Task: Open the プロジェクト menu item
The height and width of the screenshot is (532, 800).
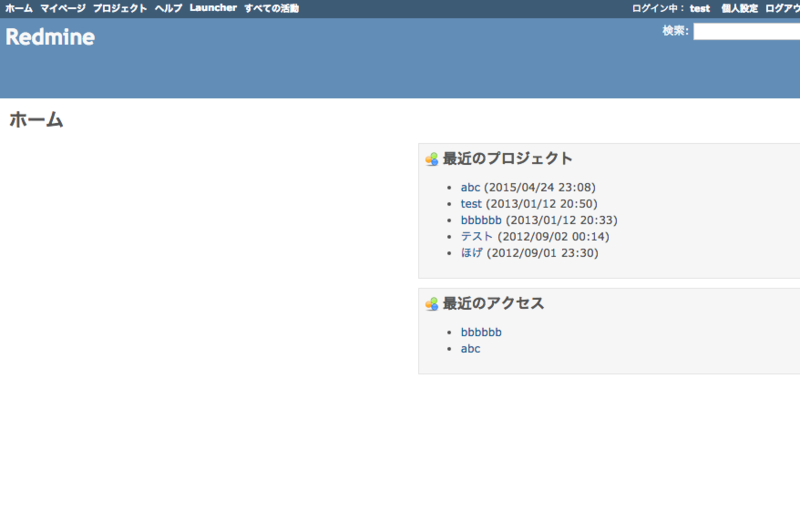Action: pyautogui.click(x=120, y=8)
